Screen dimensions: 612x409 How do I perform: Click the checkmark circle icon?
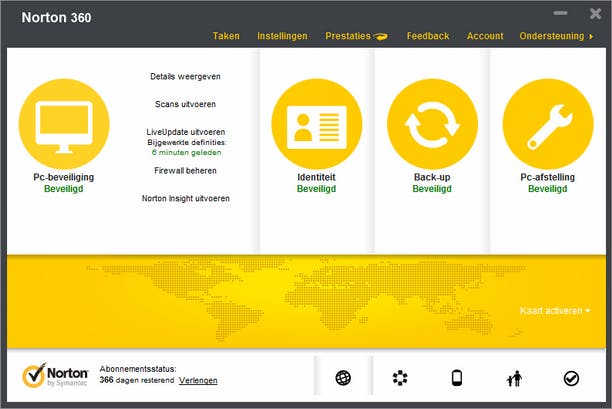click(571, 378)
